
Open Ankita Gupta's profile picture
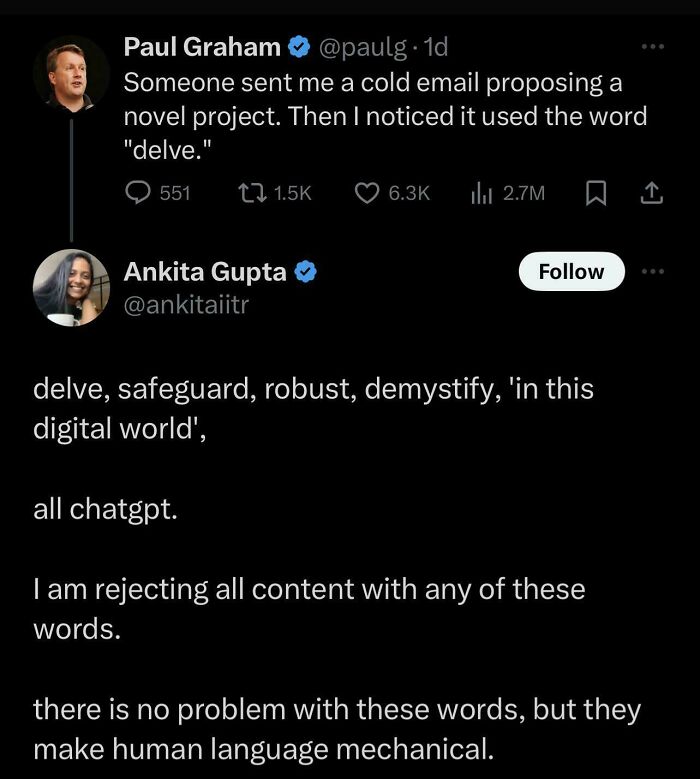click(70, 288)
